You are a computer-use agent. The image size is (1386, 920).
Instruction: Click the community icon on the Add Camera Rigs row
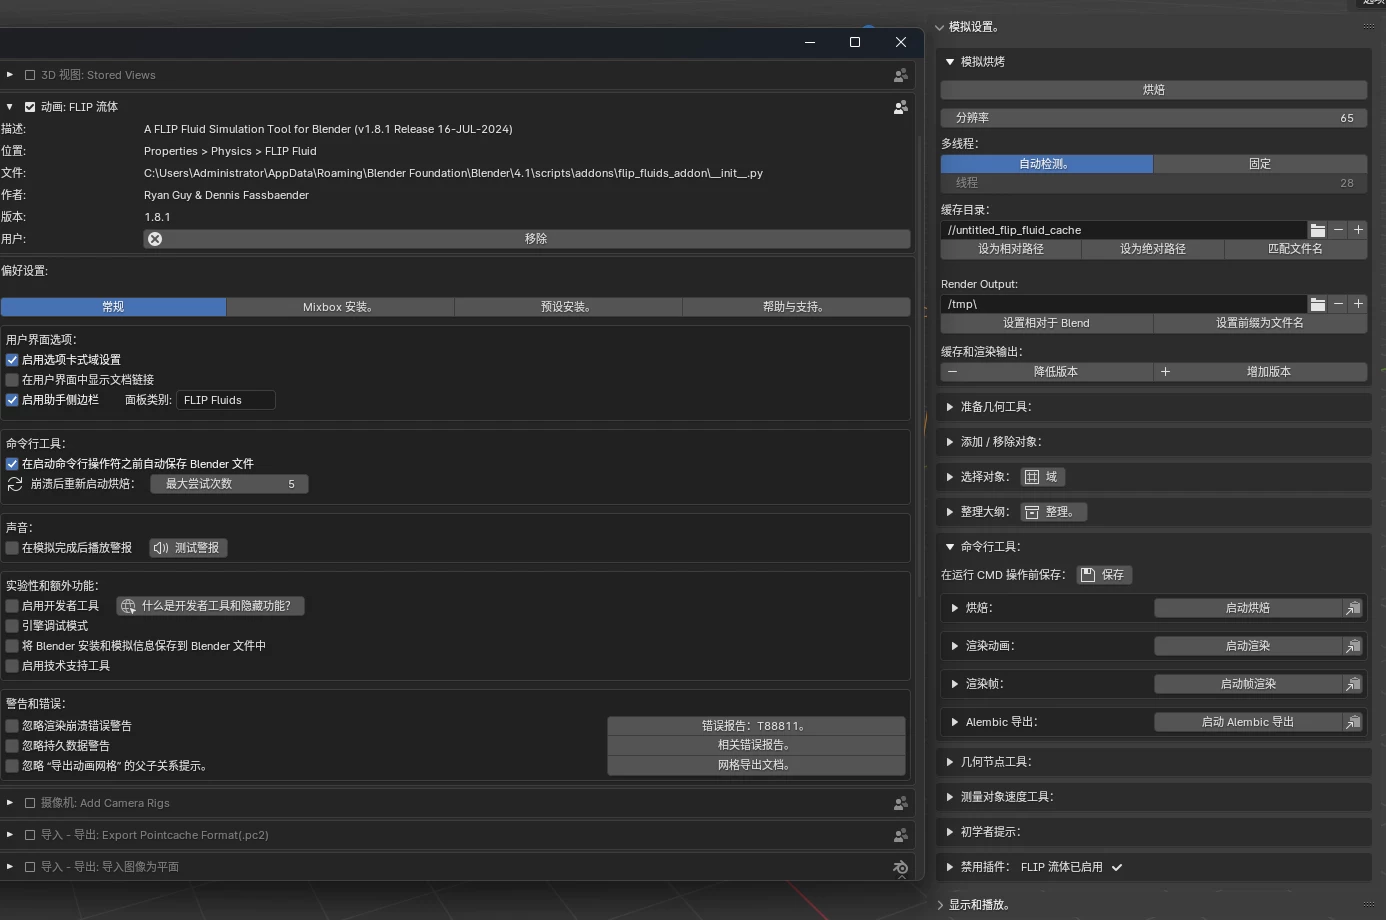(901, 803)
